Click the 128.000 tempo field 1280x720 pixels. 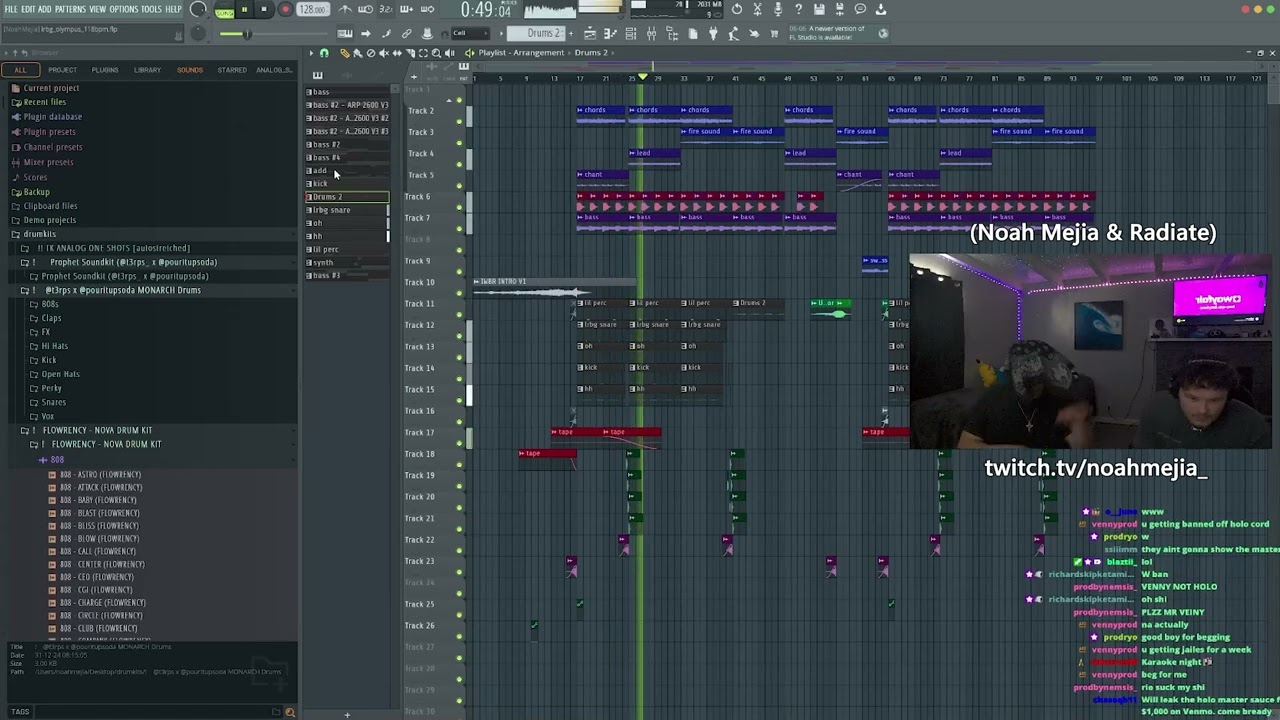click(x=313, y=10)
